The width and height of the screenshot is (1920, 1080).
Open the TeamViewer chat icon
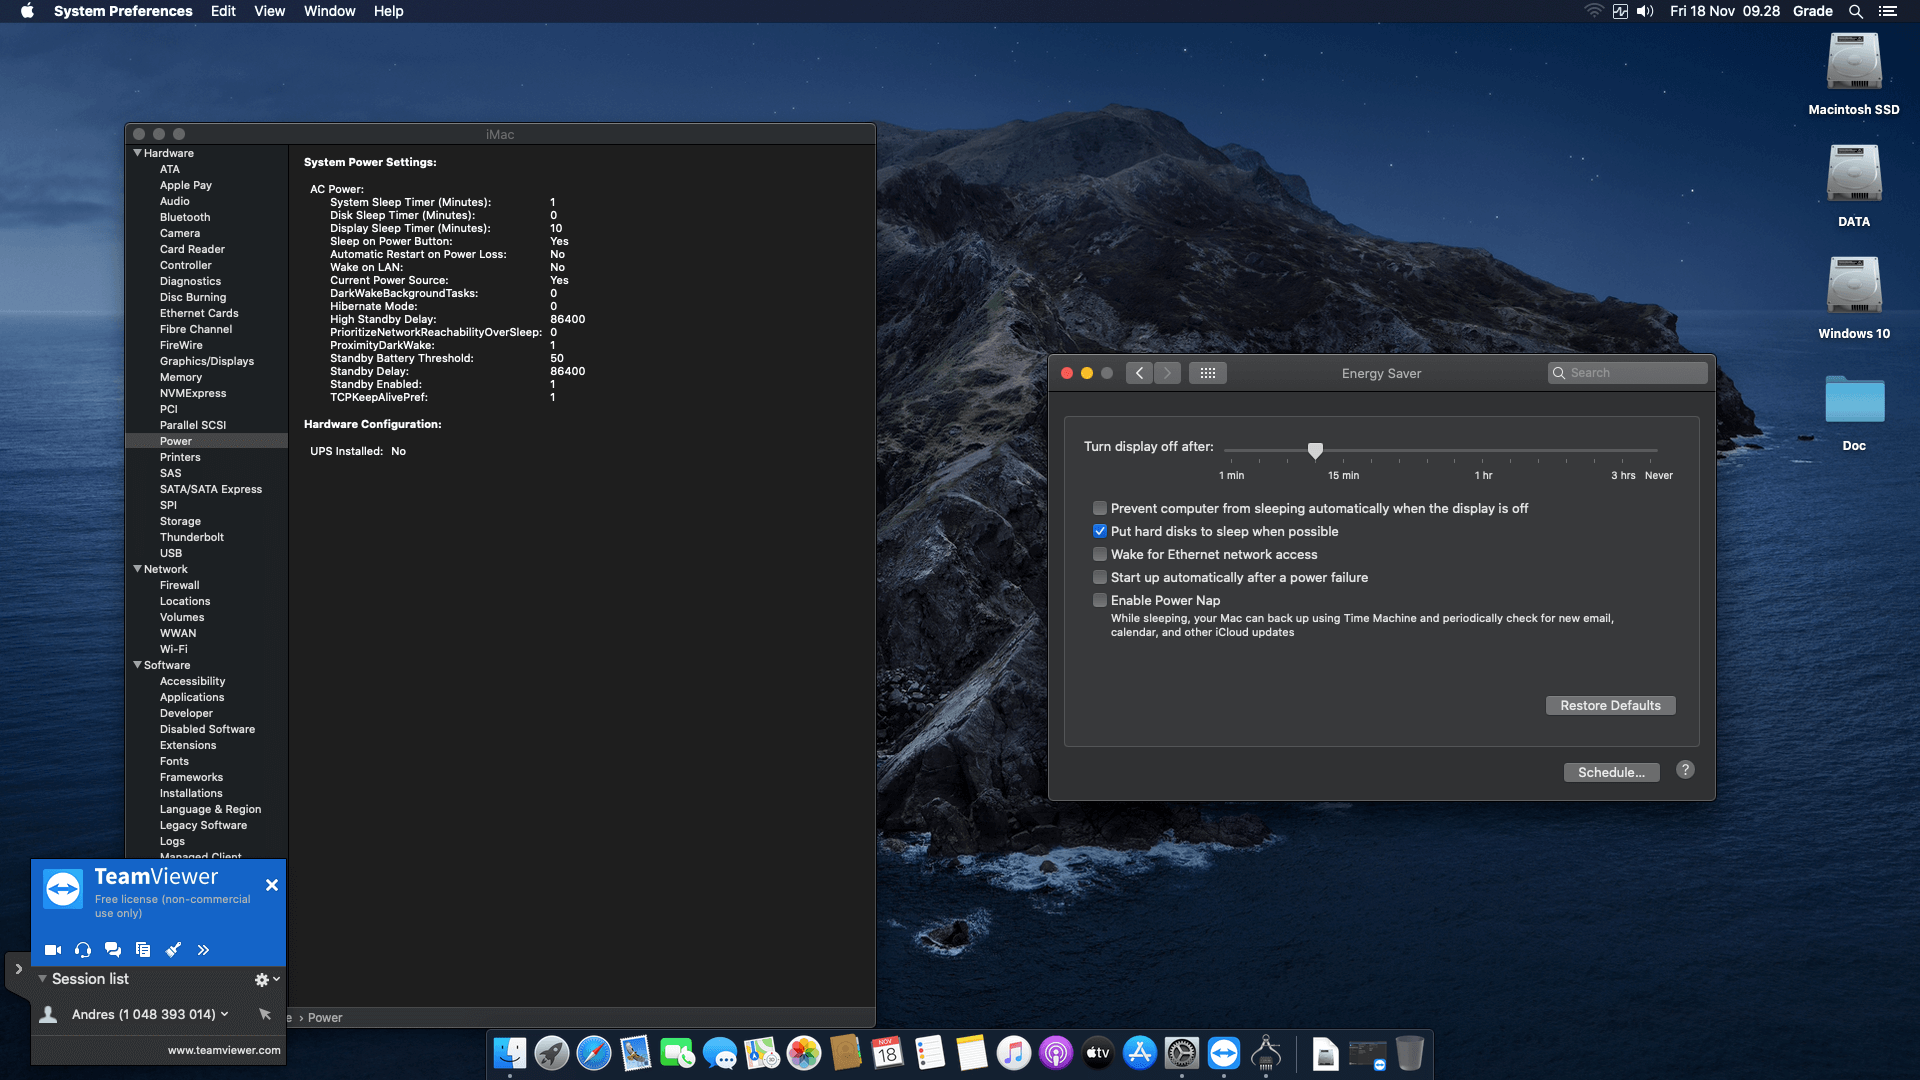[x=113, y=950]
